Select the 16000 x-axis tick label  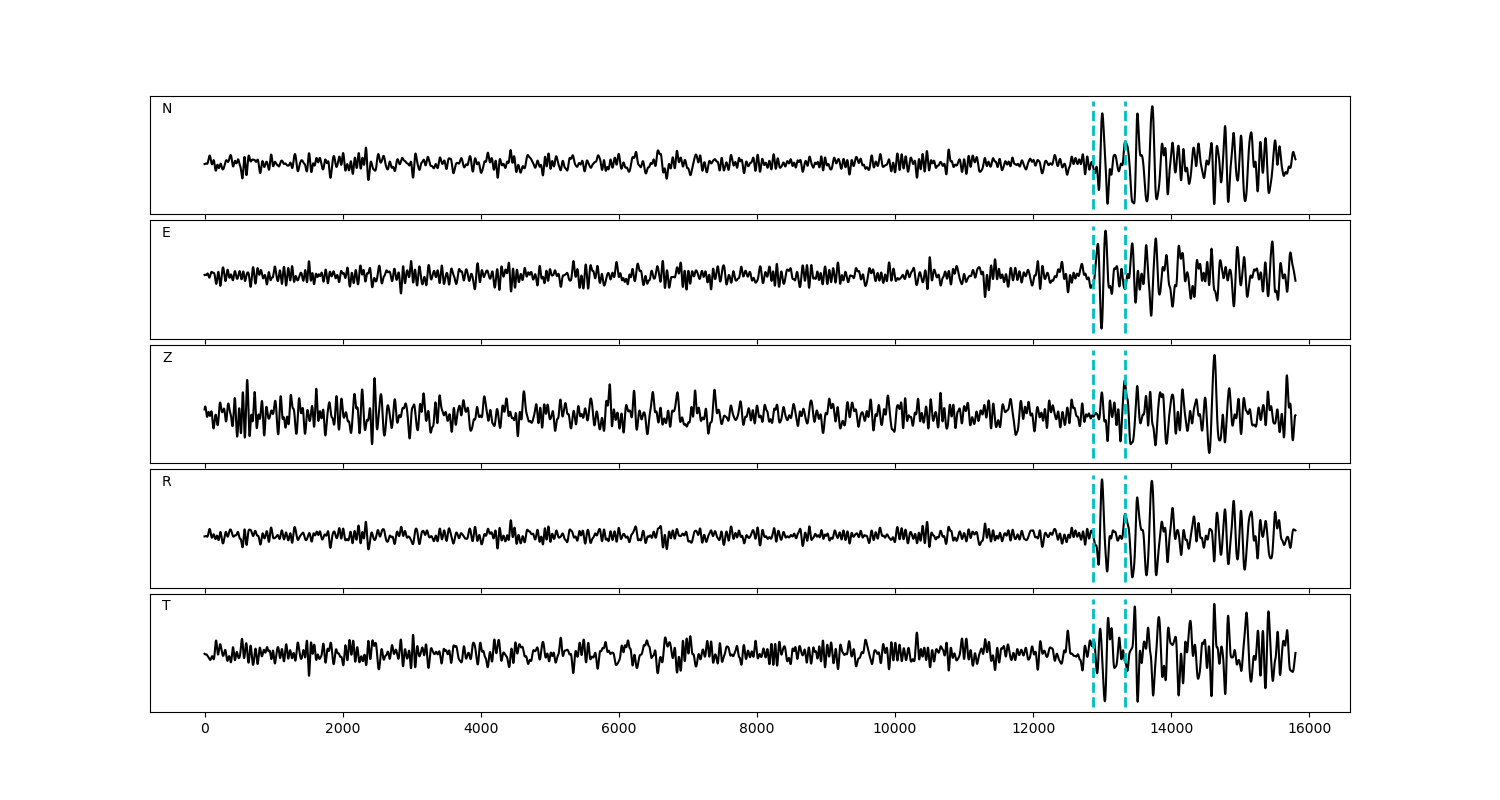pyautogui.click(x=1309, y=729)
